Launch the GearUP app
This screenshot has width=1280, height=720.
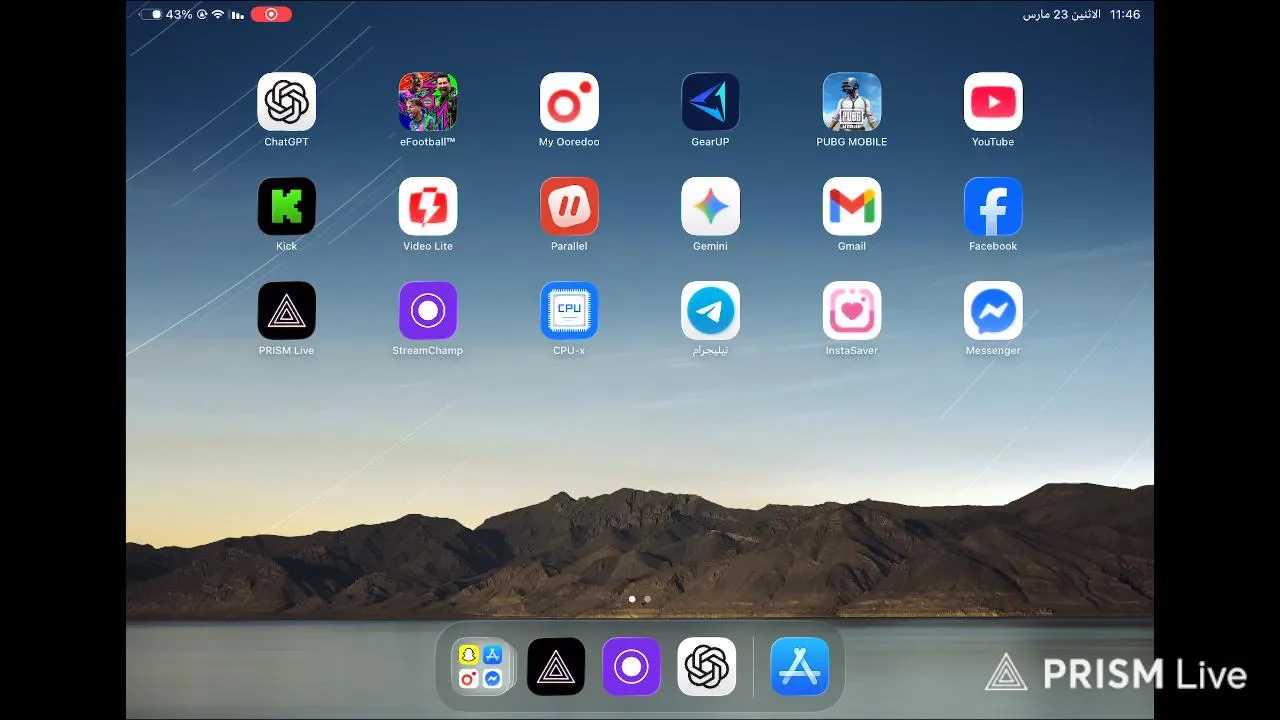click(x=710, y=102)
